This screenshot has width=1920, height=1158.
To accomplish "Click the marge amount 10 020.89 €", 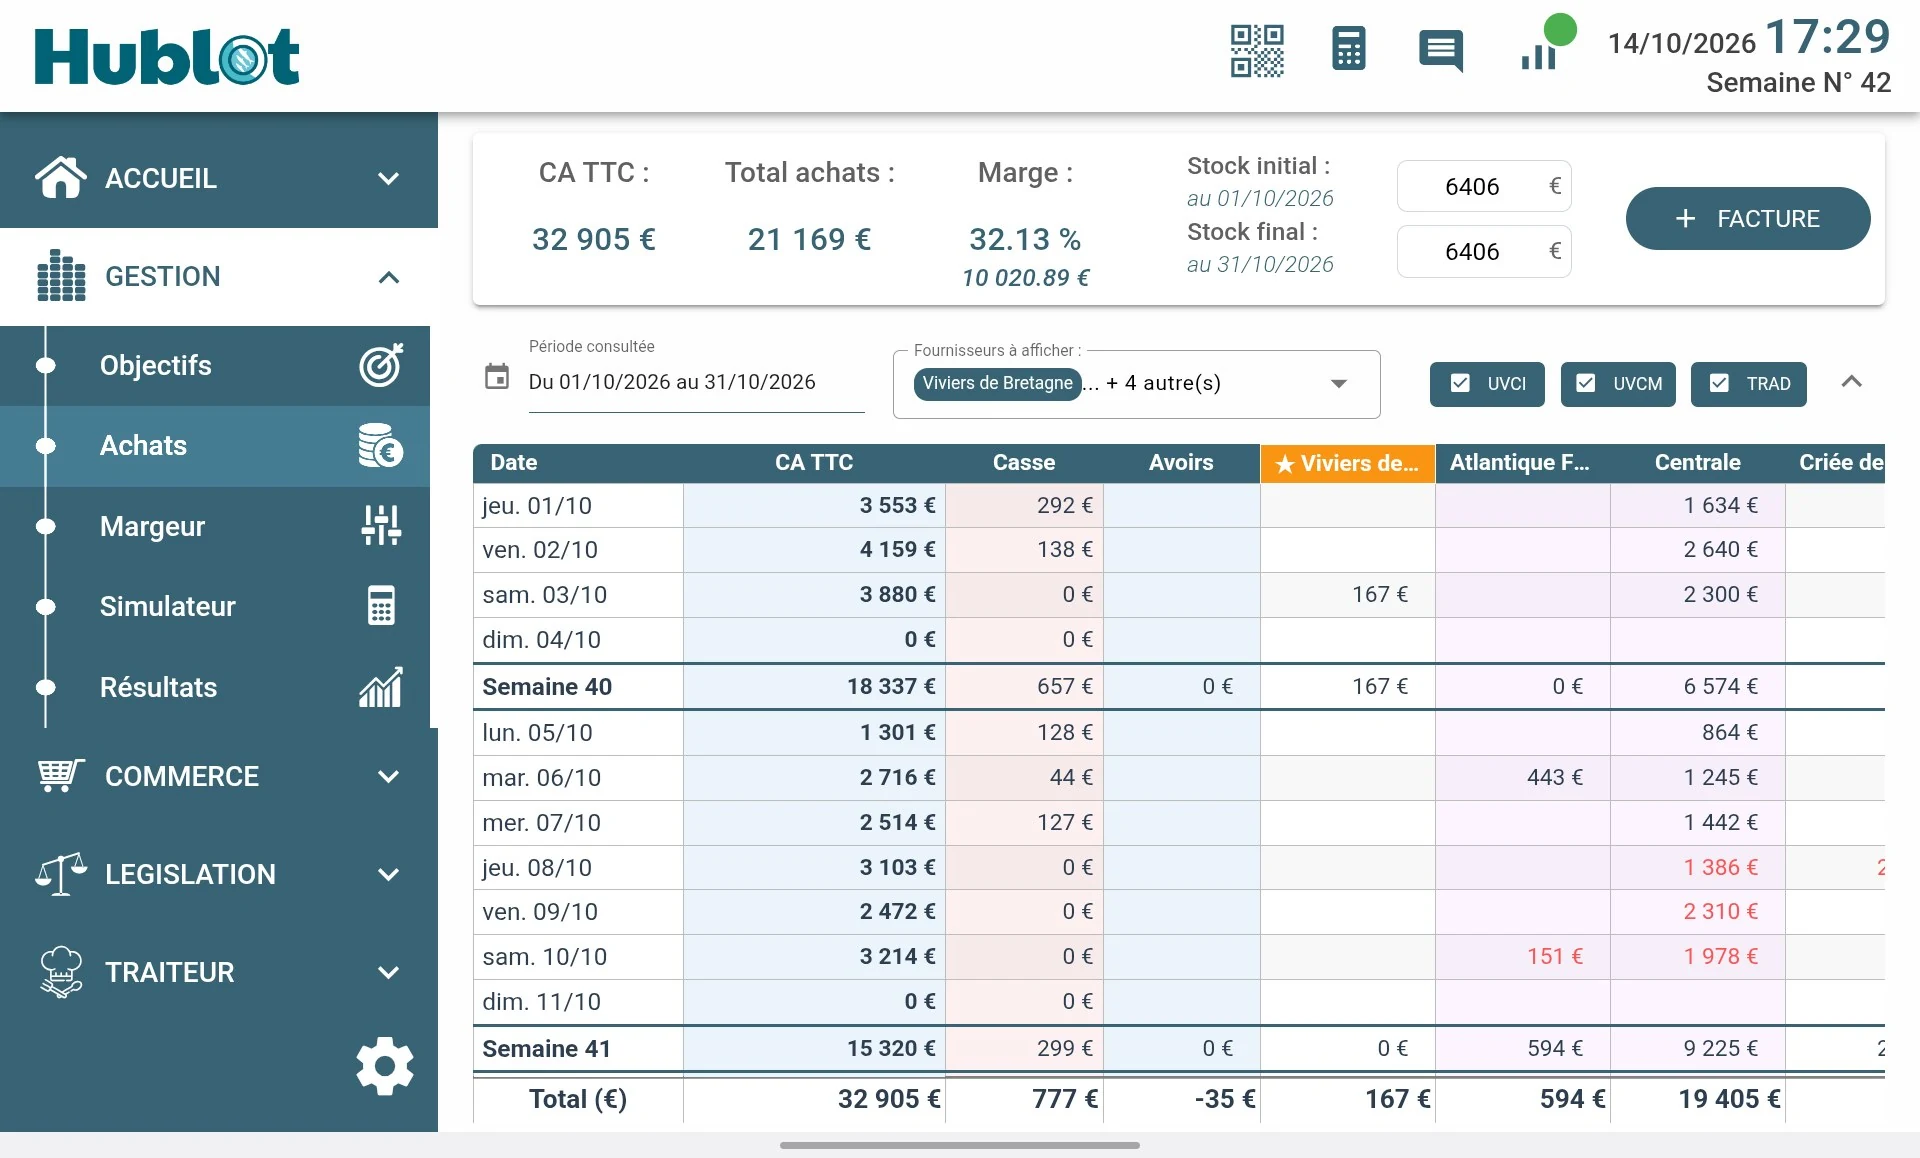I will pyautogui.click(x=1026, y=278).
